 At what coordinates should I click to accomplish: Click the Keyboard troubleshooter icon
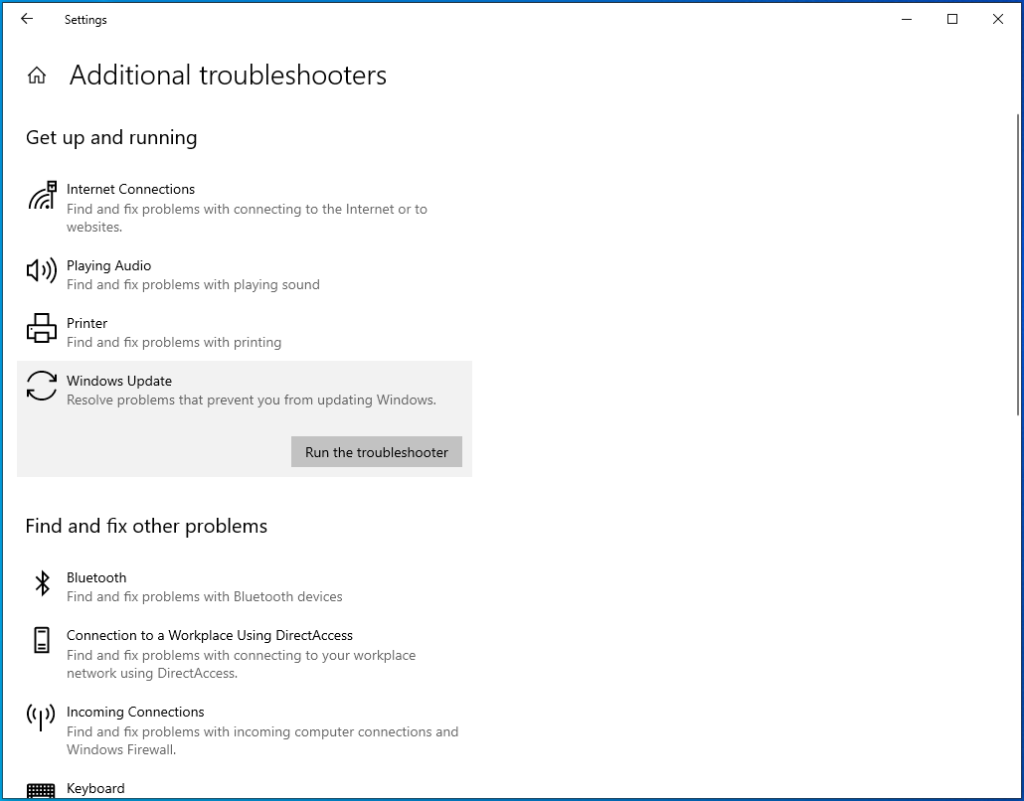tap(41, 790)
